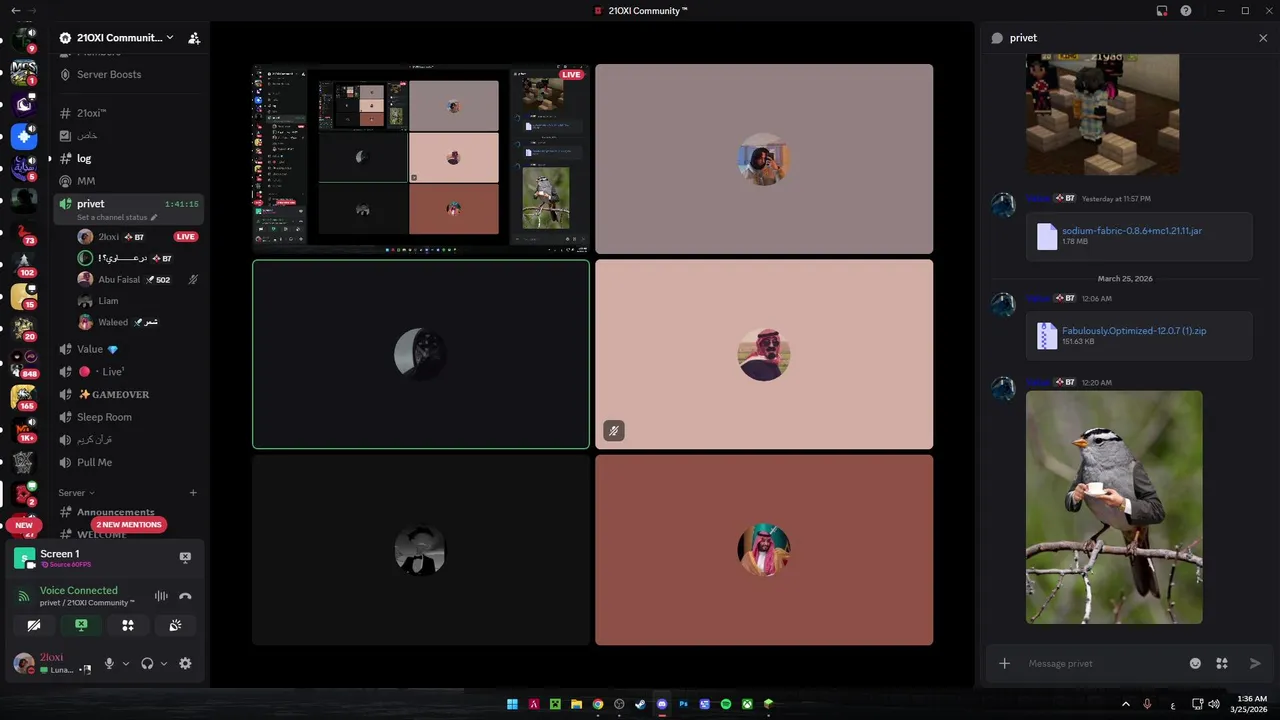The image size is (1280, 720).
Task: Toggle screen share button in the voice panel
Action: pyautogui.click(x=81, y=625)
